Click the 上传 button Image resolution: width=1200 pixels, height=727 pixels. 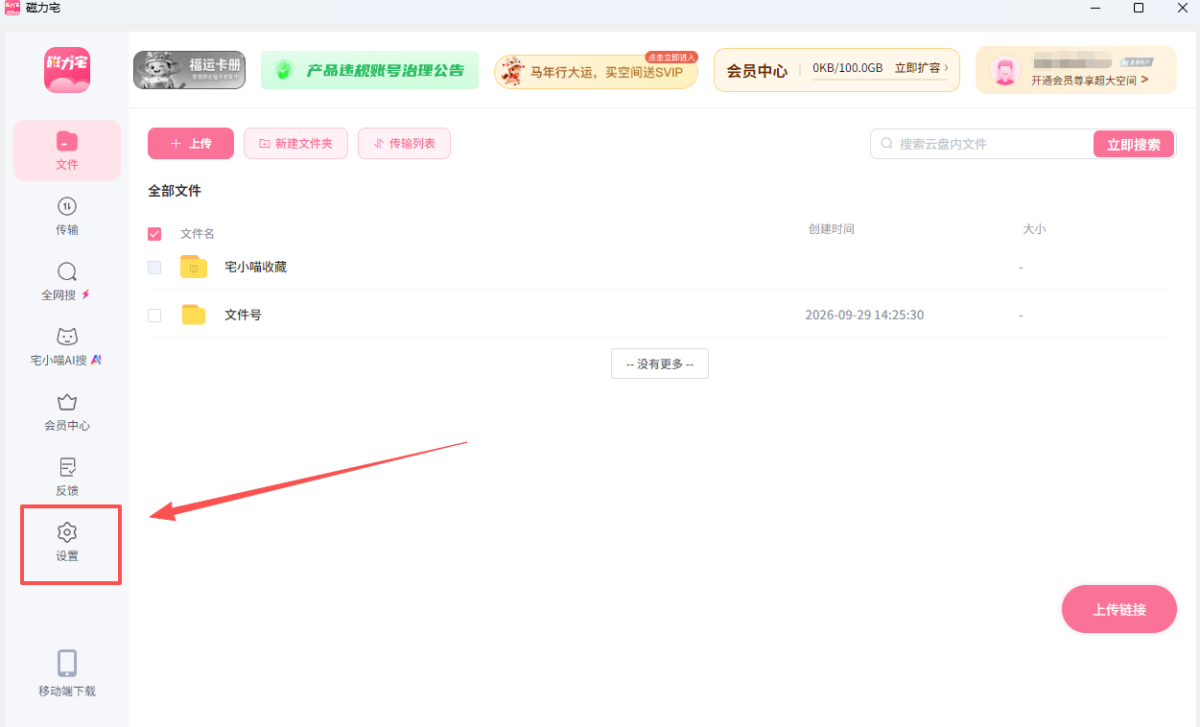(191, 144)
